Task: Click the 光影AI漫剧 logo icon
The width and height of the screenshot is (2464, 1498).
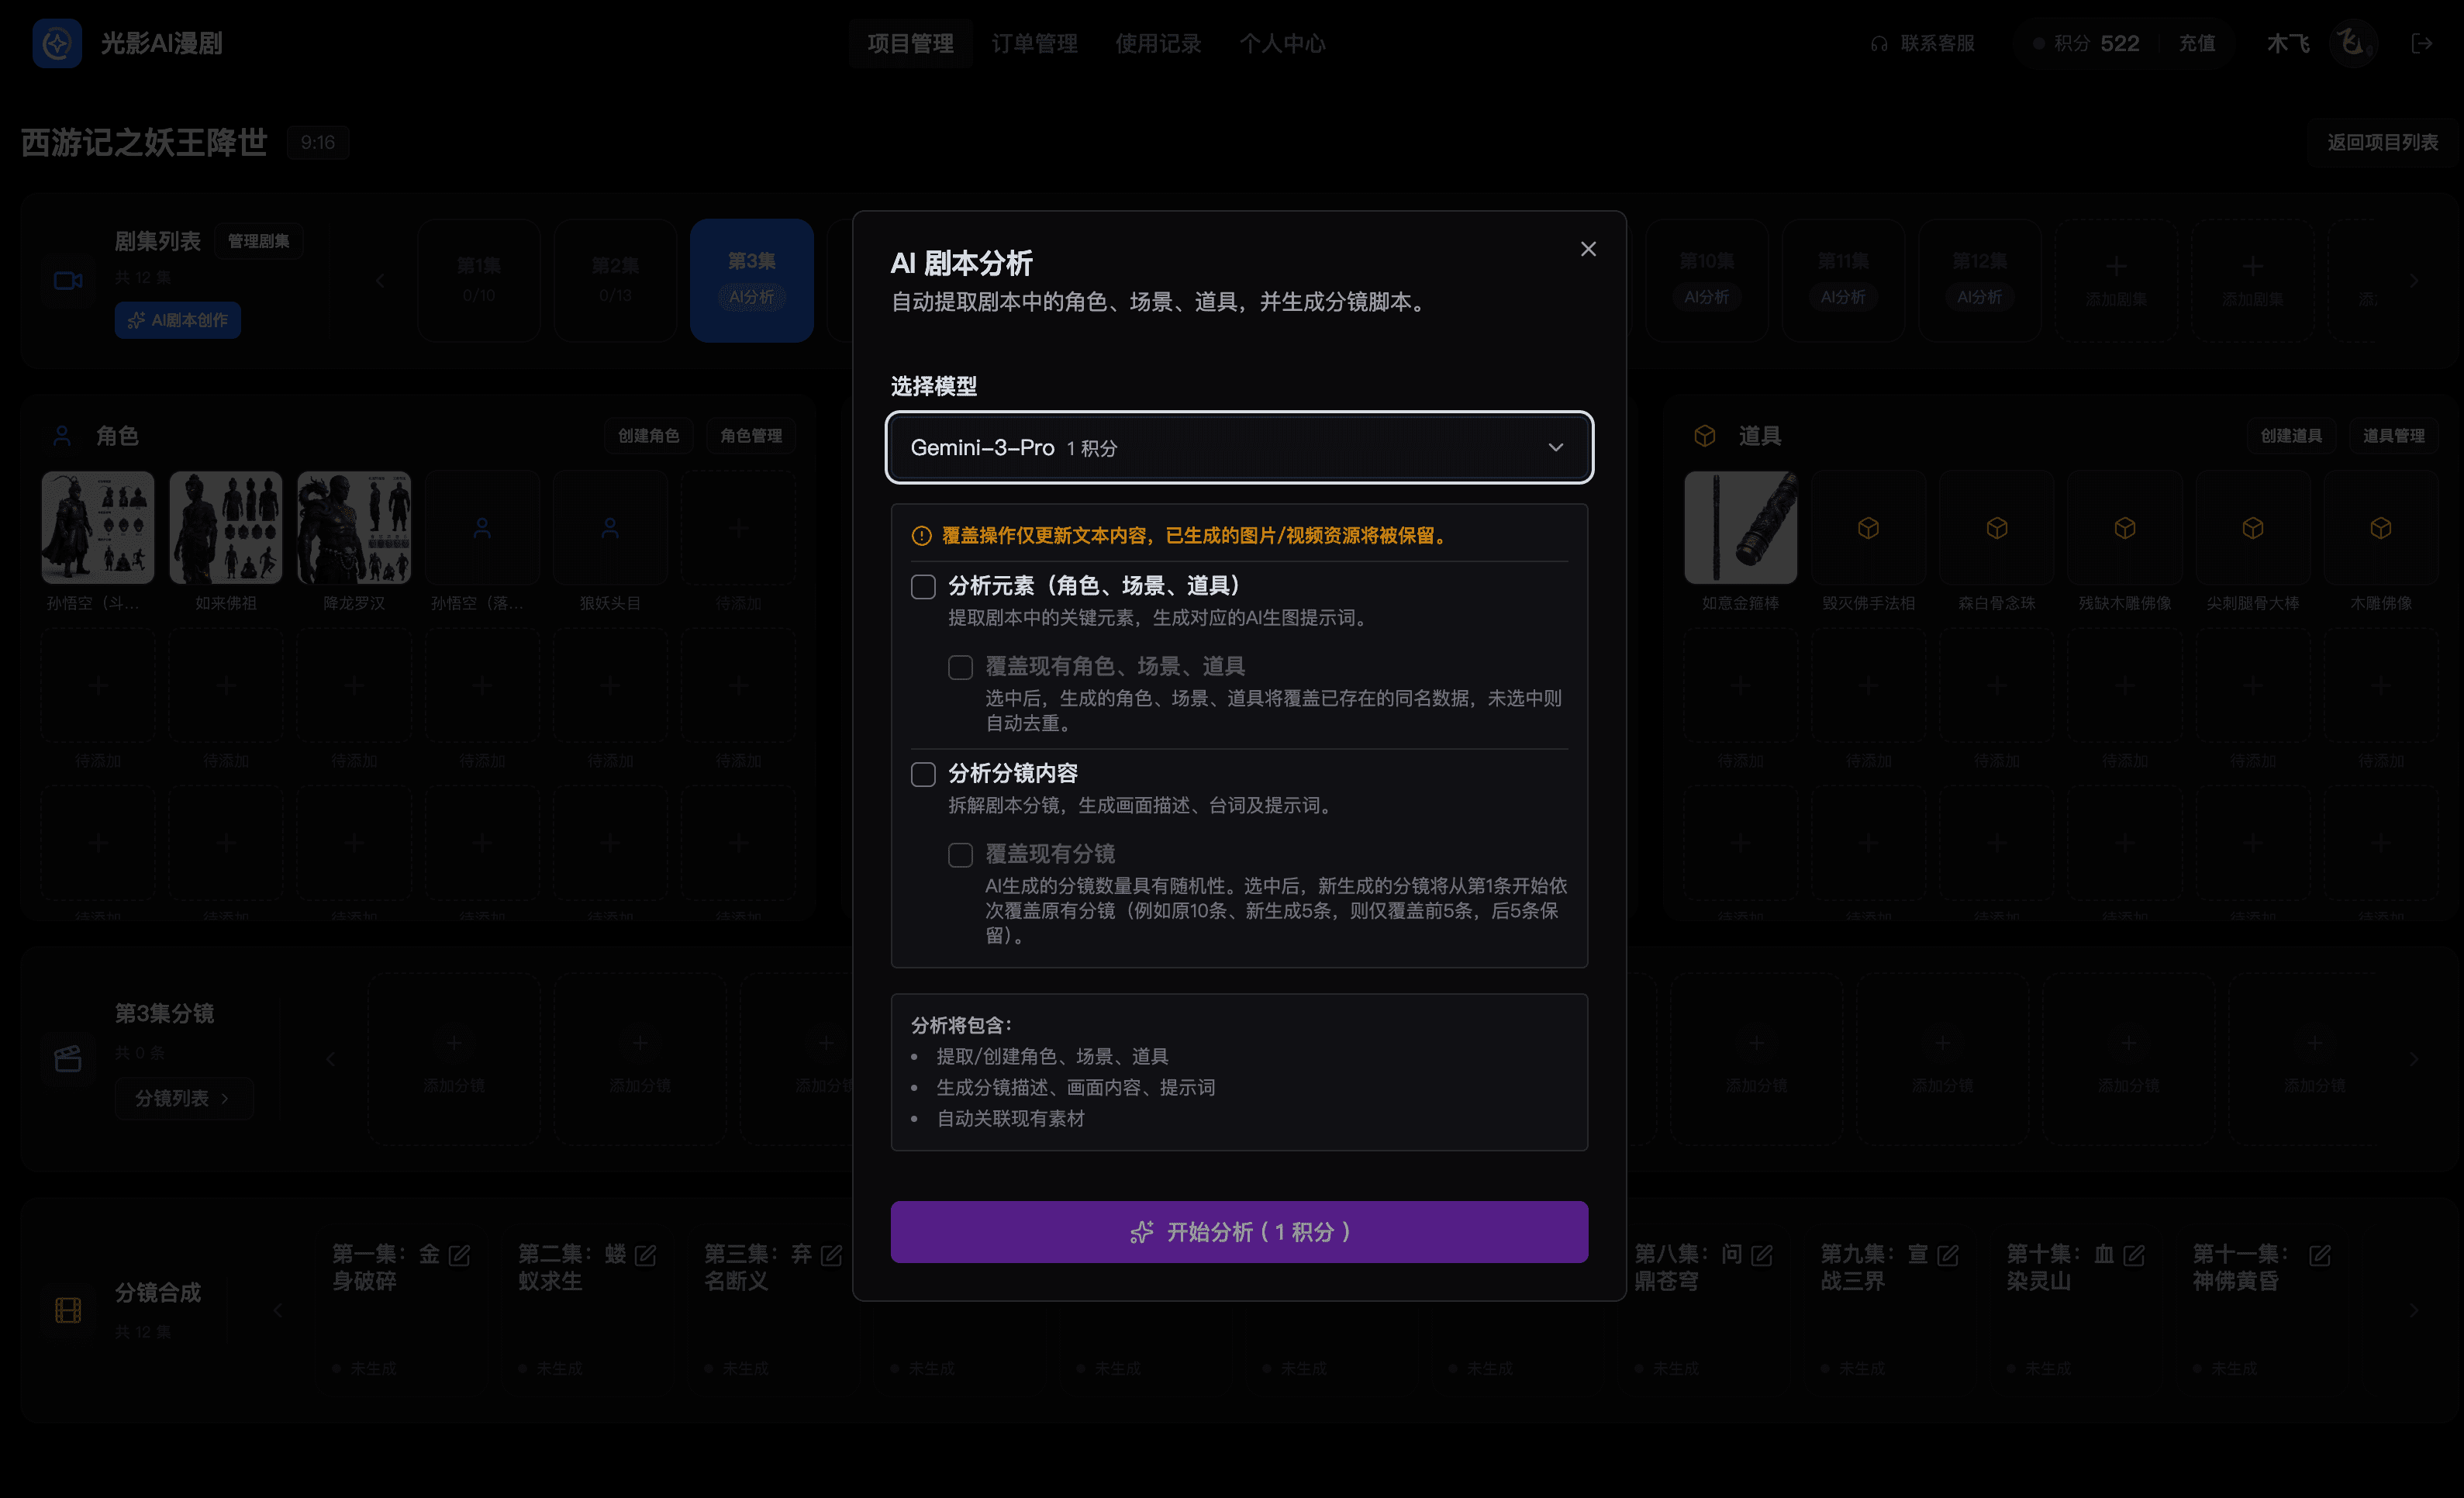Action: tap(57, 43)
